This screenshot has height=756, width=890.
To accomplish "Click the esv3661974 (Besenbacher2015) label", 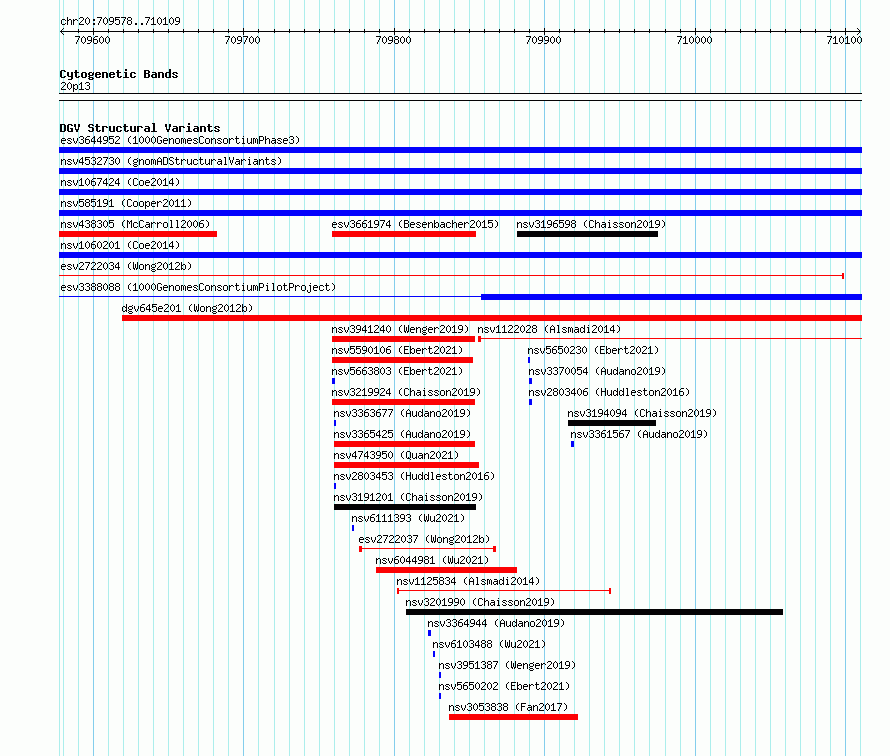I will point(415,224).
